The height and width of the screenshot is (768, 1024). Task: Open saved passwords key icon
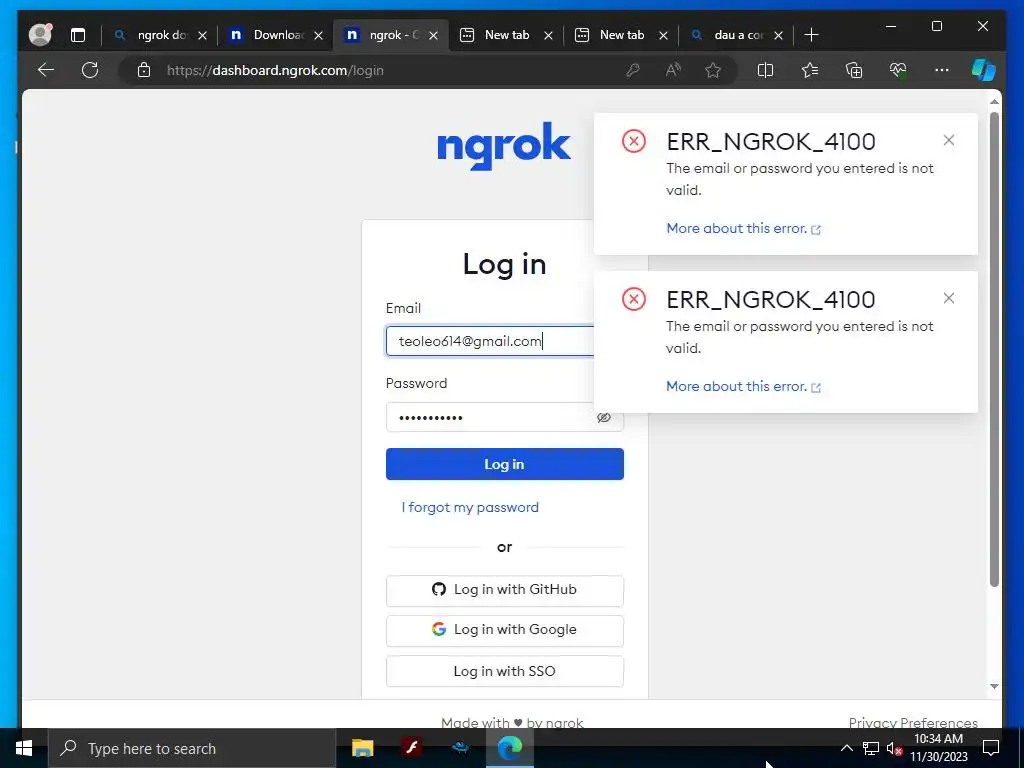click(x=632, y=70)
